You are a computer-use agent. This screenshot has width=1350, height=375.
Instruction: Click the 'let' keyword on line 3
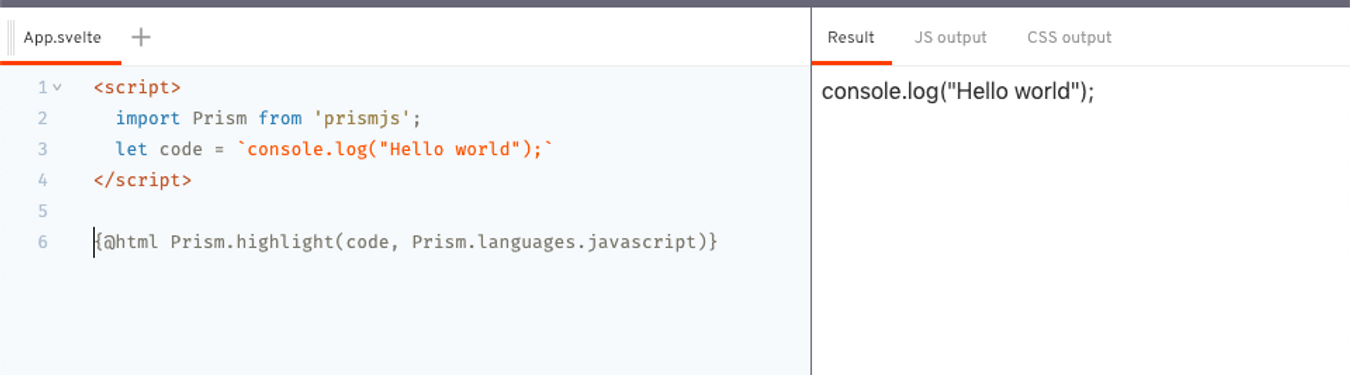tap(131, 150)
